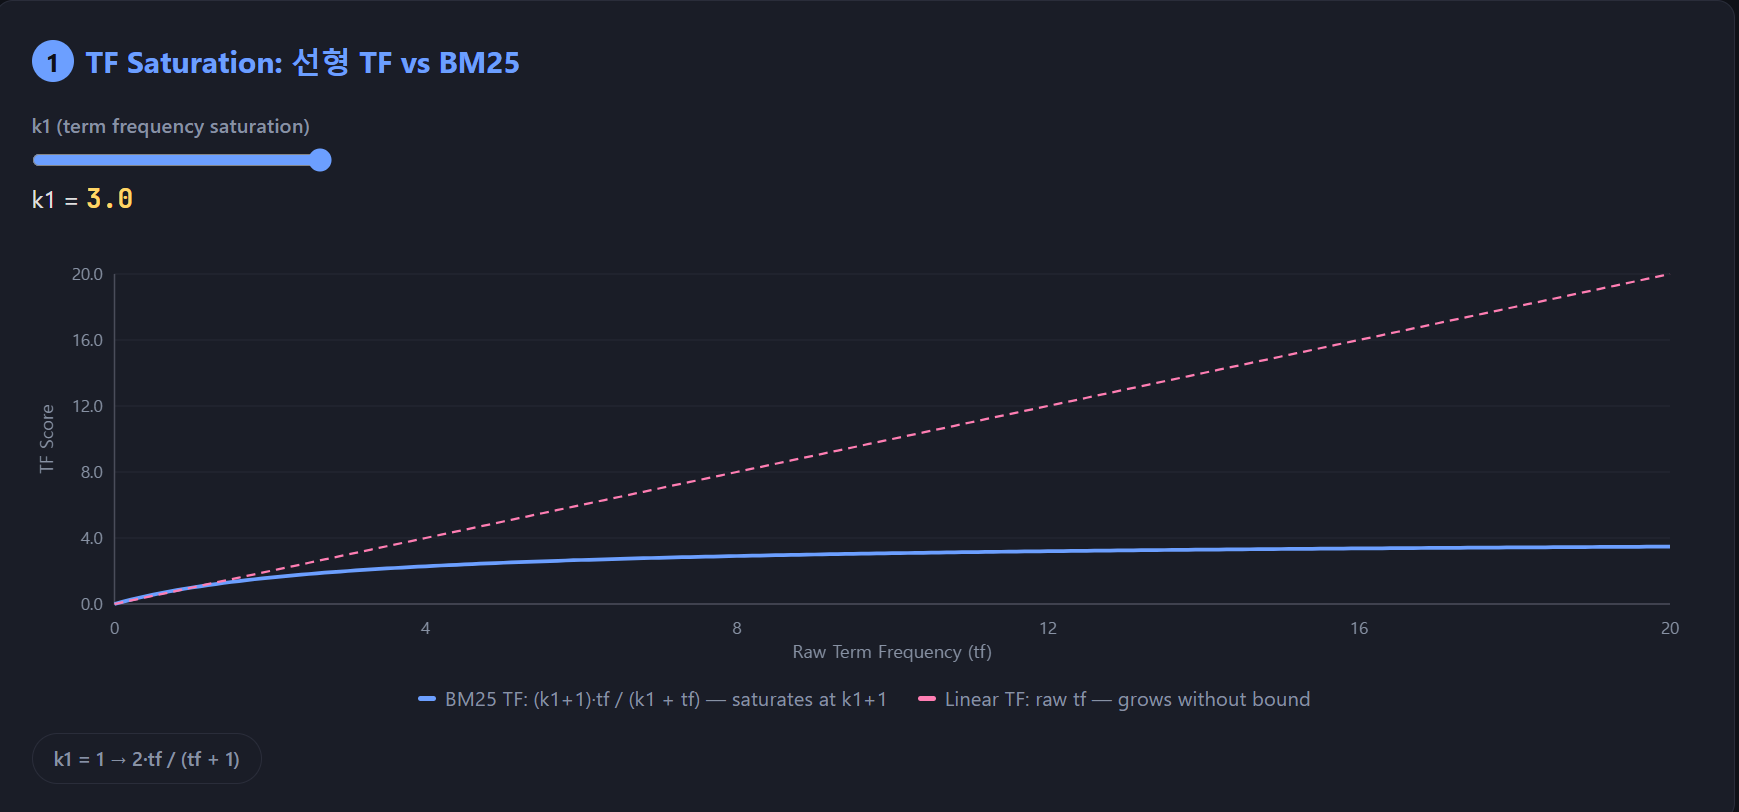Toggle the BM25 TF series legend label

pyautogui.click(x=665, y=699)
